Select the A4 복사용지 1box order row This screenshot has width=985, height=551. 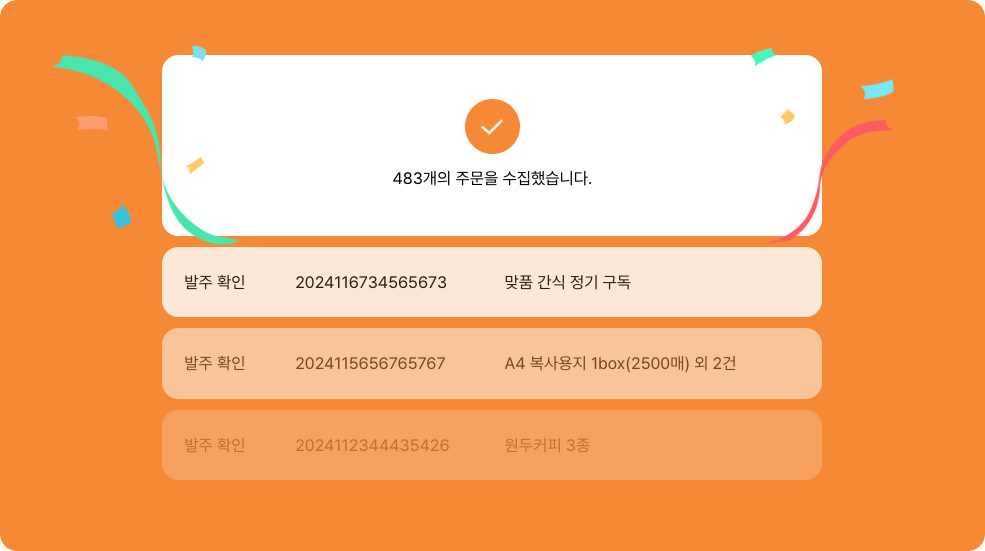pyautogui.click(x=492, y=363)
